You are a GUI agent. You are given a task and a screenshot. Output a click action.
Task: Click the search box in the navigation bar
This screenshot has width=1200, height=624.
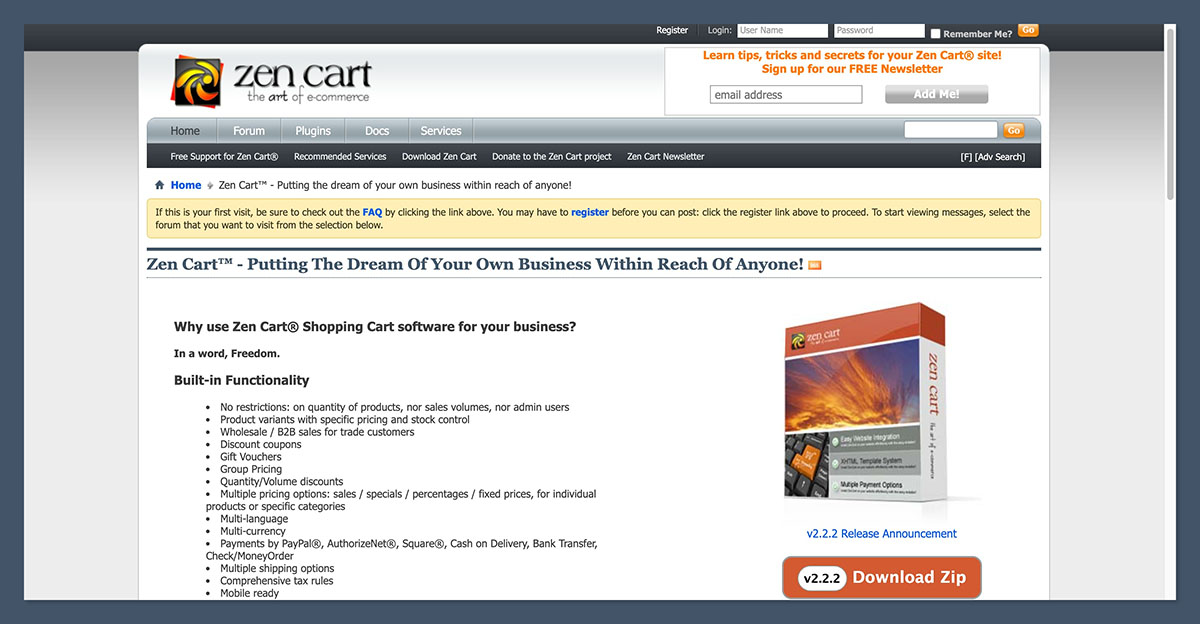(951, 130)
